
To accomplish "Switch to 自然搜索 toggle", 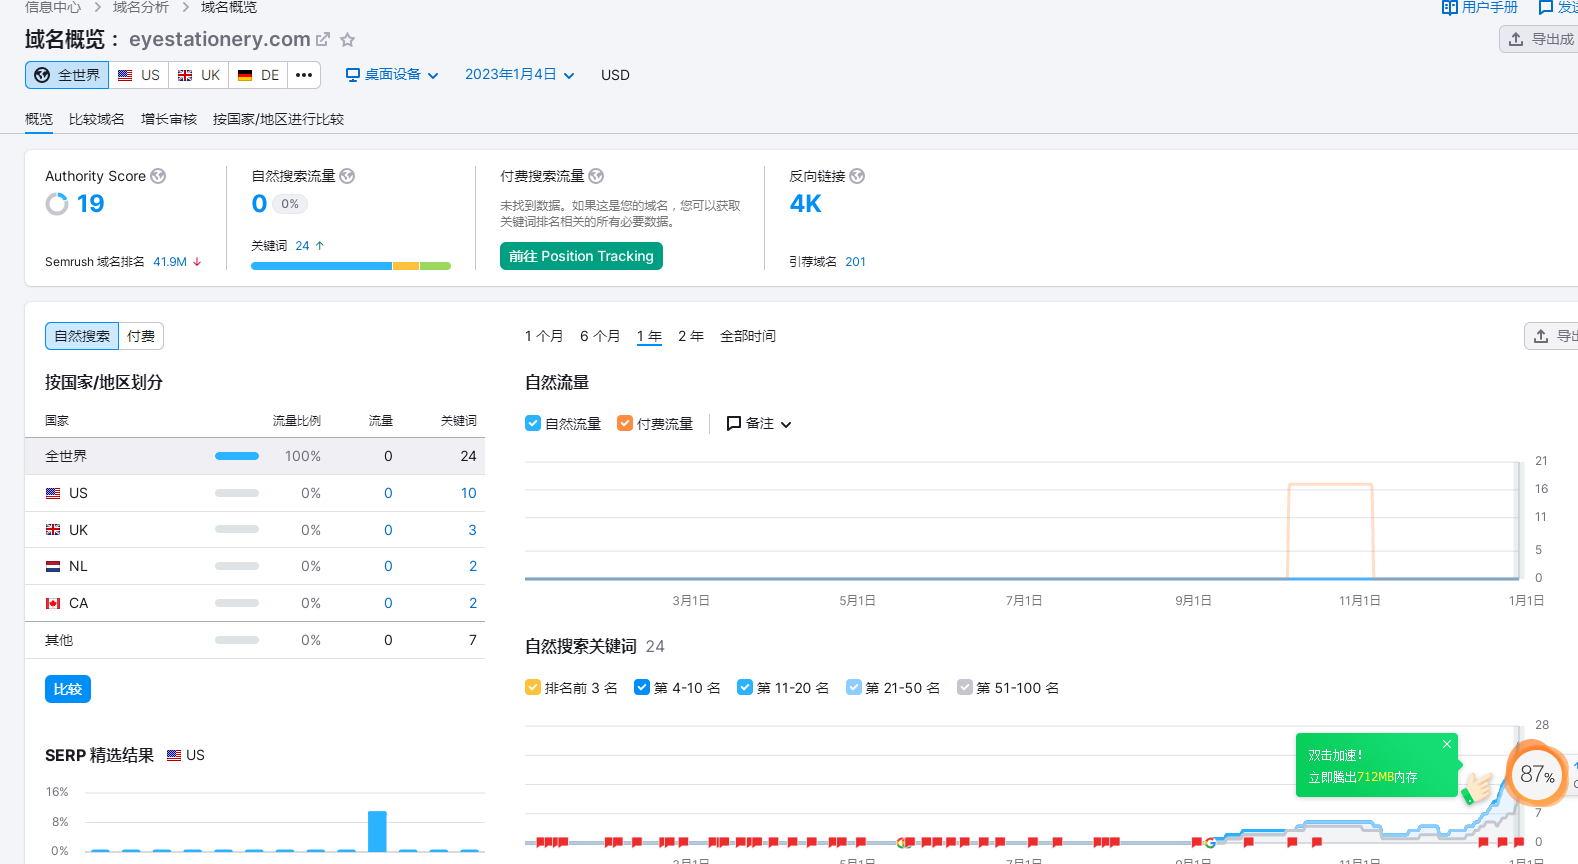I will pos(82,336).
